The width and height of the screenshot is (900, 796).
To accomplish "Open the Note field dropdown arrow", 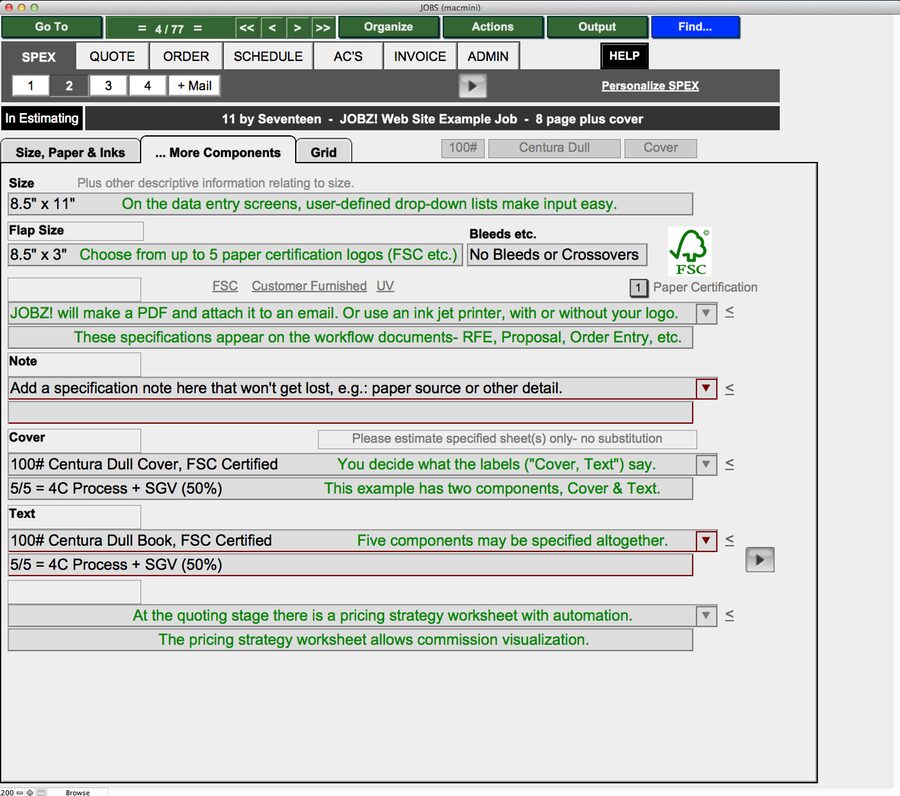I will [x=706, y=388].
